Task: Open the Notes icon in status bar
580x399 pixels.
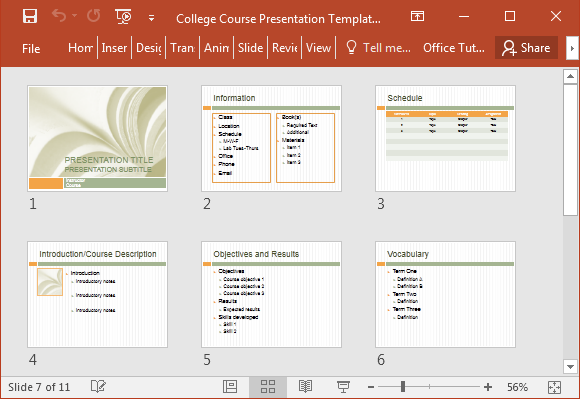Action: [98, 386]
